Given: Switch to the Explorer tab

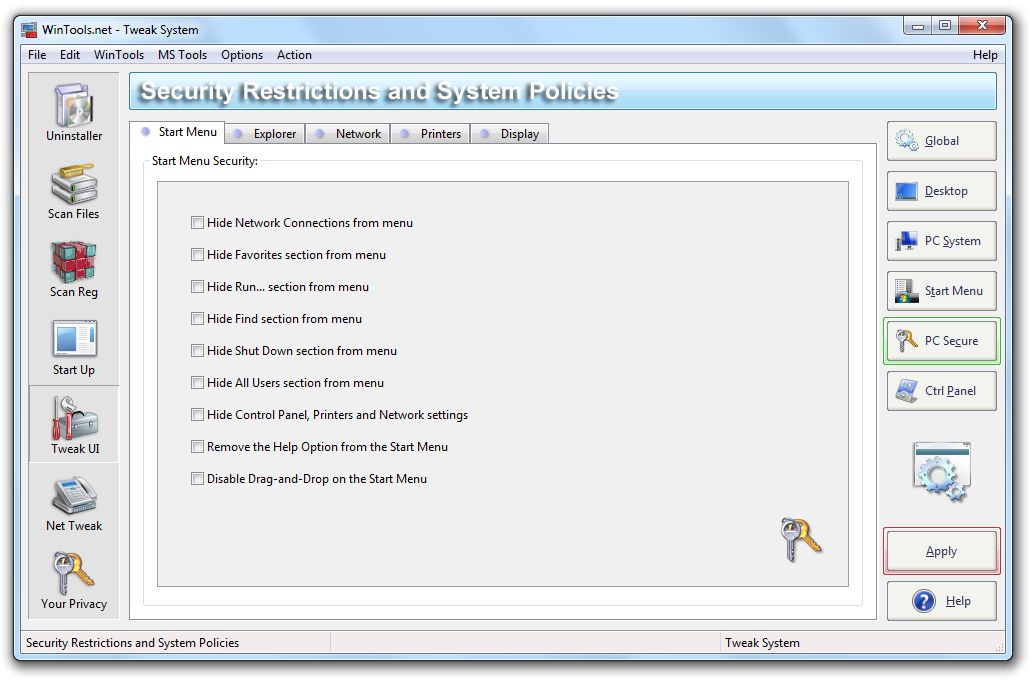Looking at the screenshot, I should [x=265, y=134].
